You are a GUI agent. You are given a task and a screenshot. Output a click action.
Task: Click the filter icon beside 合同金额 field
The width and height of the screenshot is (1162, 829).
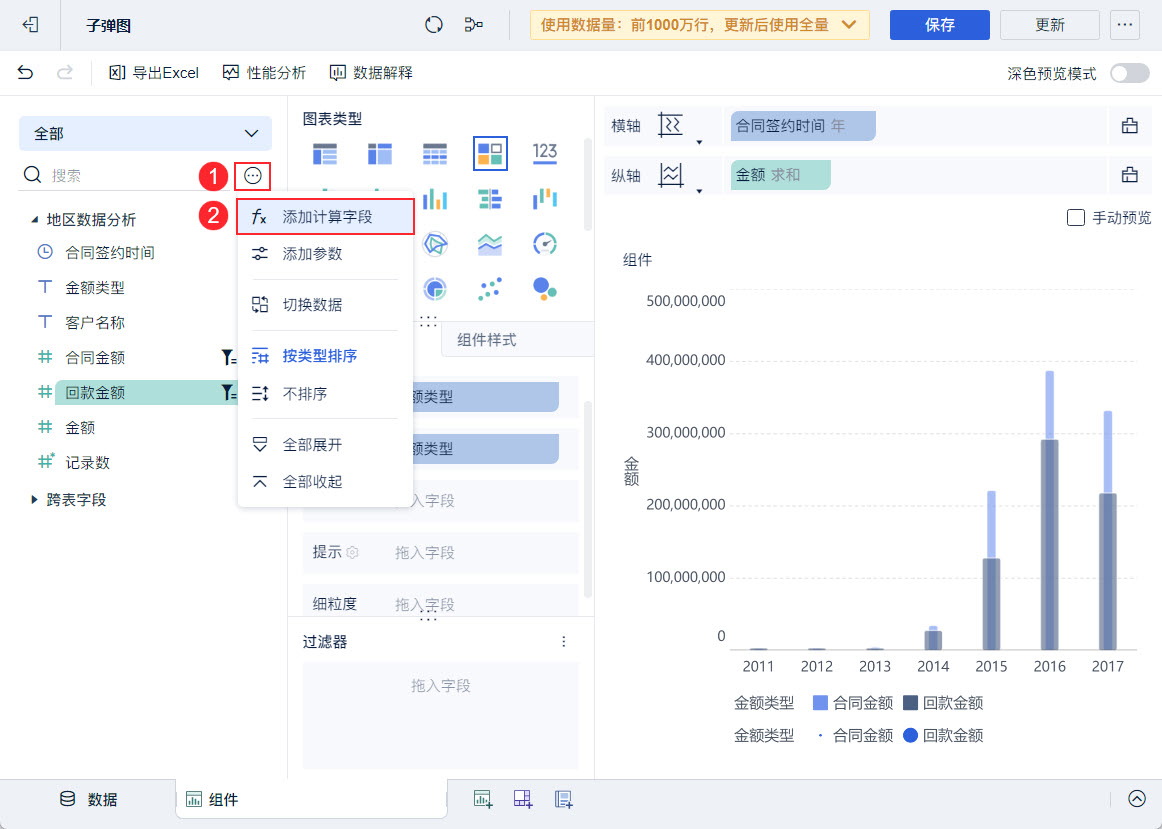point(228,358)
